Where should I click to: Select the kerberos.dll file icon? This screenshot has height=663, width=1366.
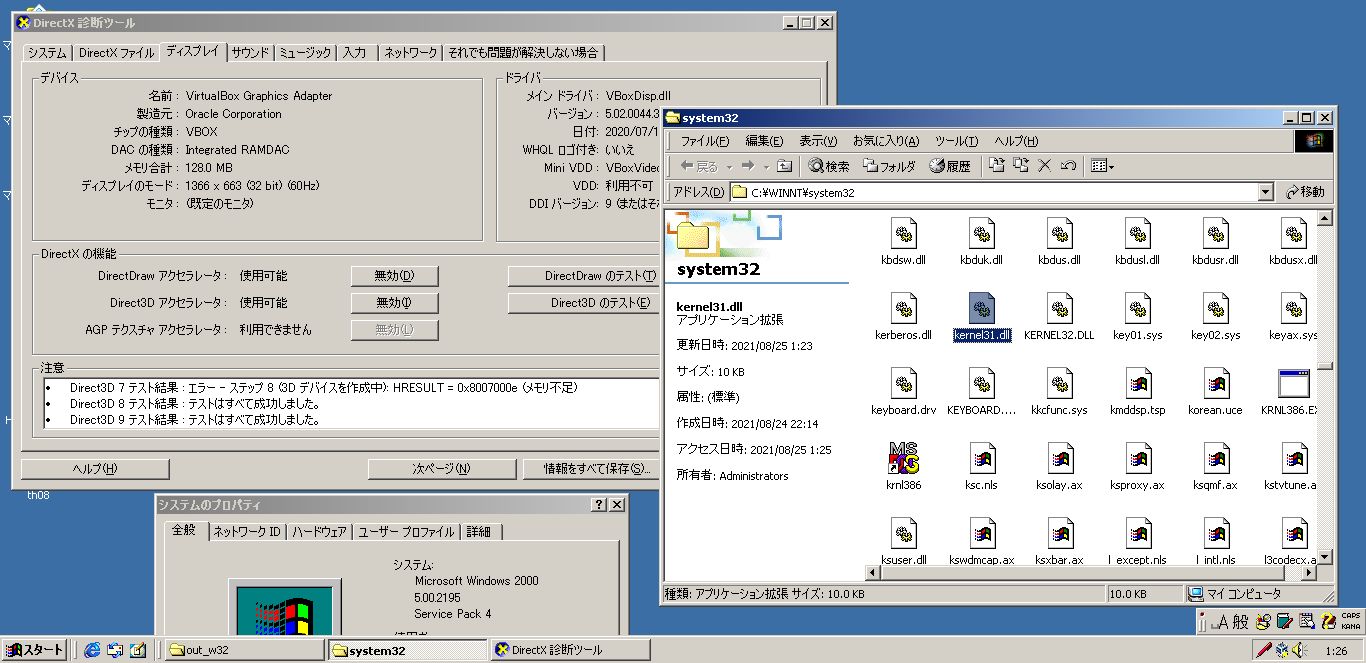[x=904, y=309]
